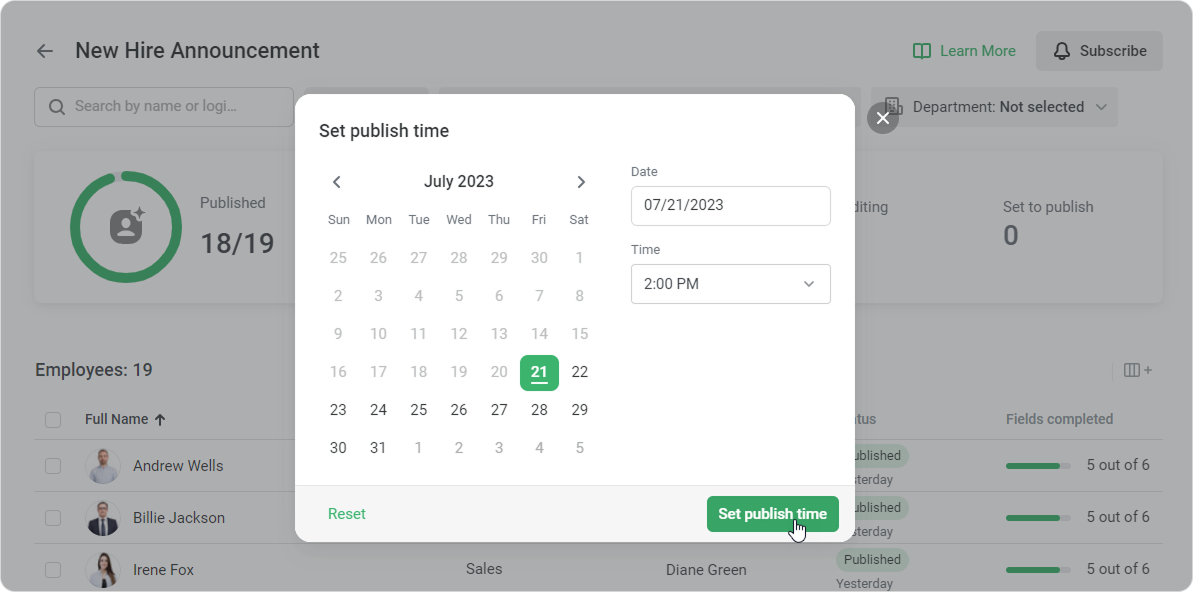Click the Learn More book icon
The height and width of the screenshot is (592, 1193).
pyautogui.click(x=921, y=51)
